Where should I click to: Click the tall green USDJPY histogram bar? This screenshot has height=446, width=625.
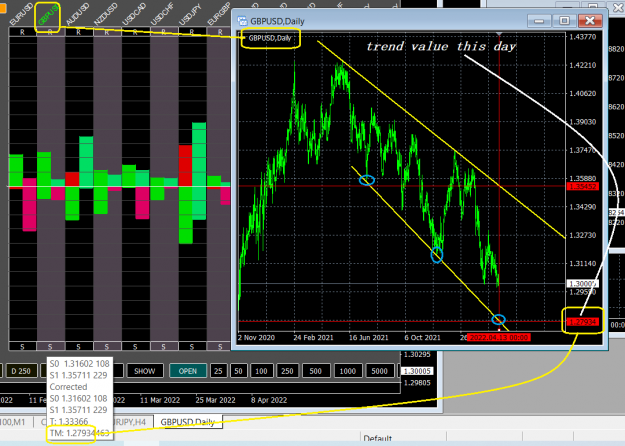(199, 171)
